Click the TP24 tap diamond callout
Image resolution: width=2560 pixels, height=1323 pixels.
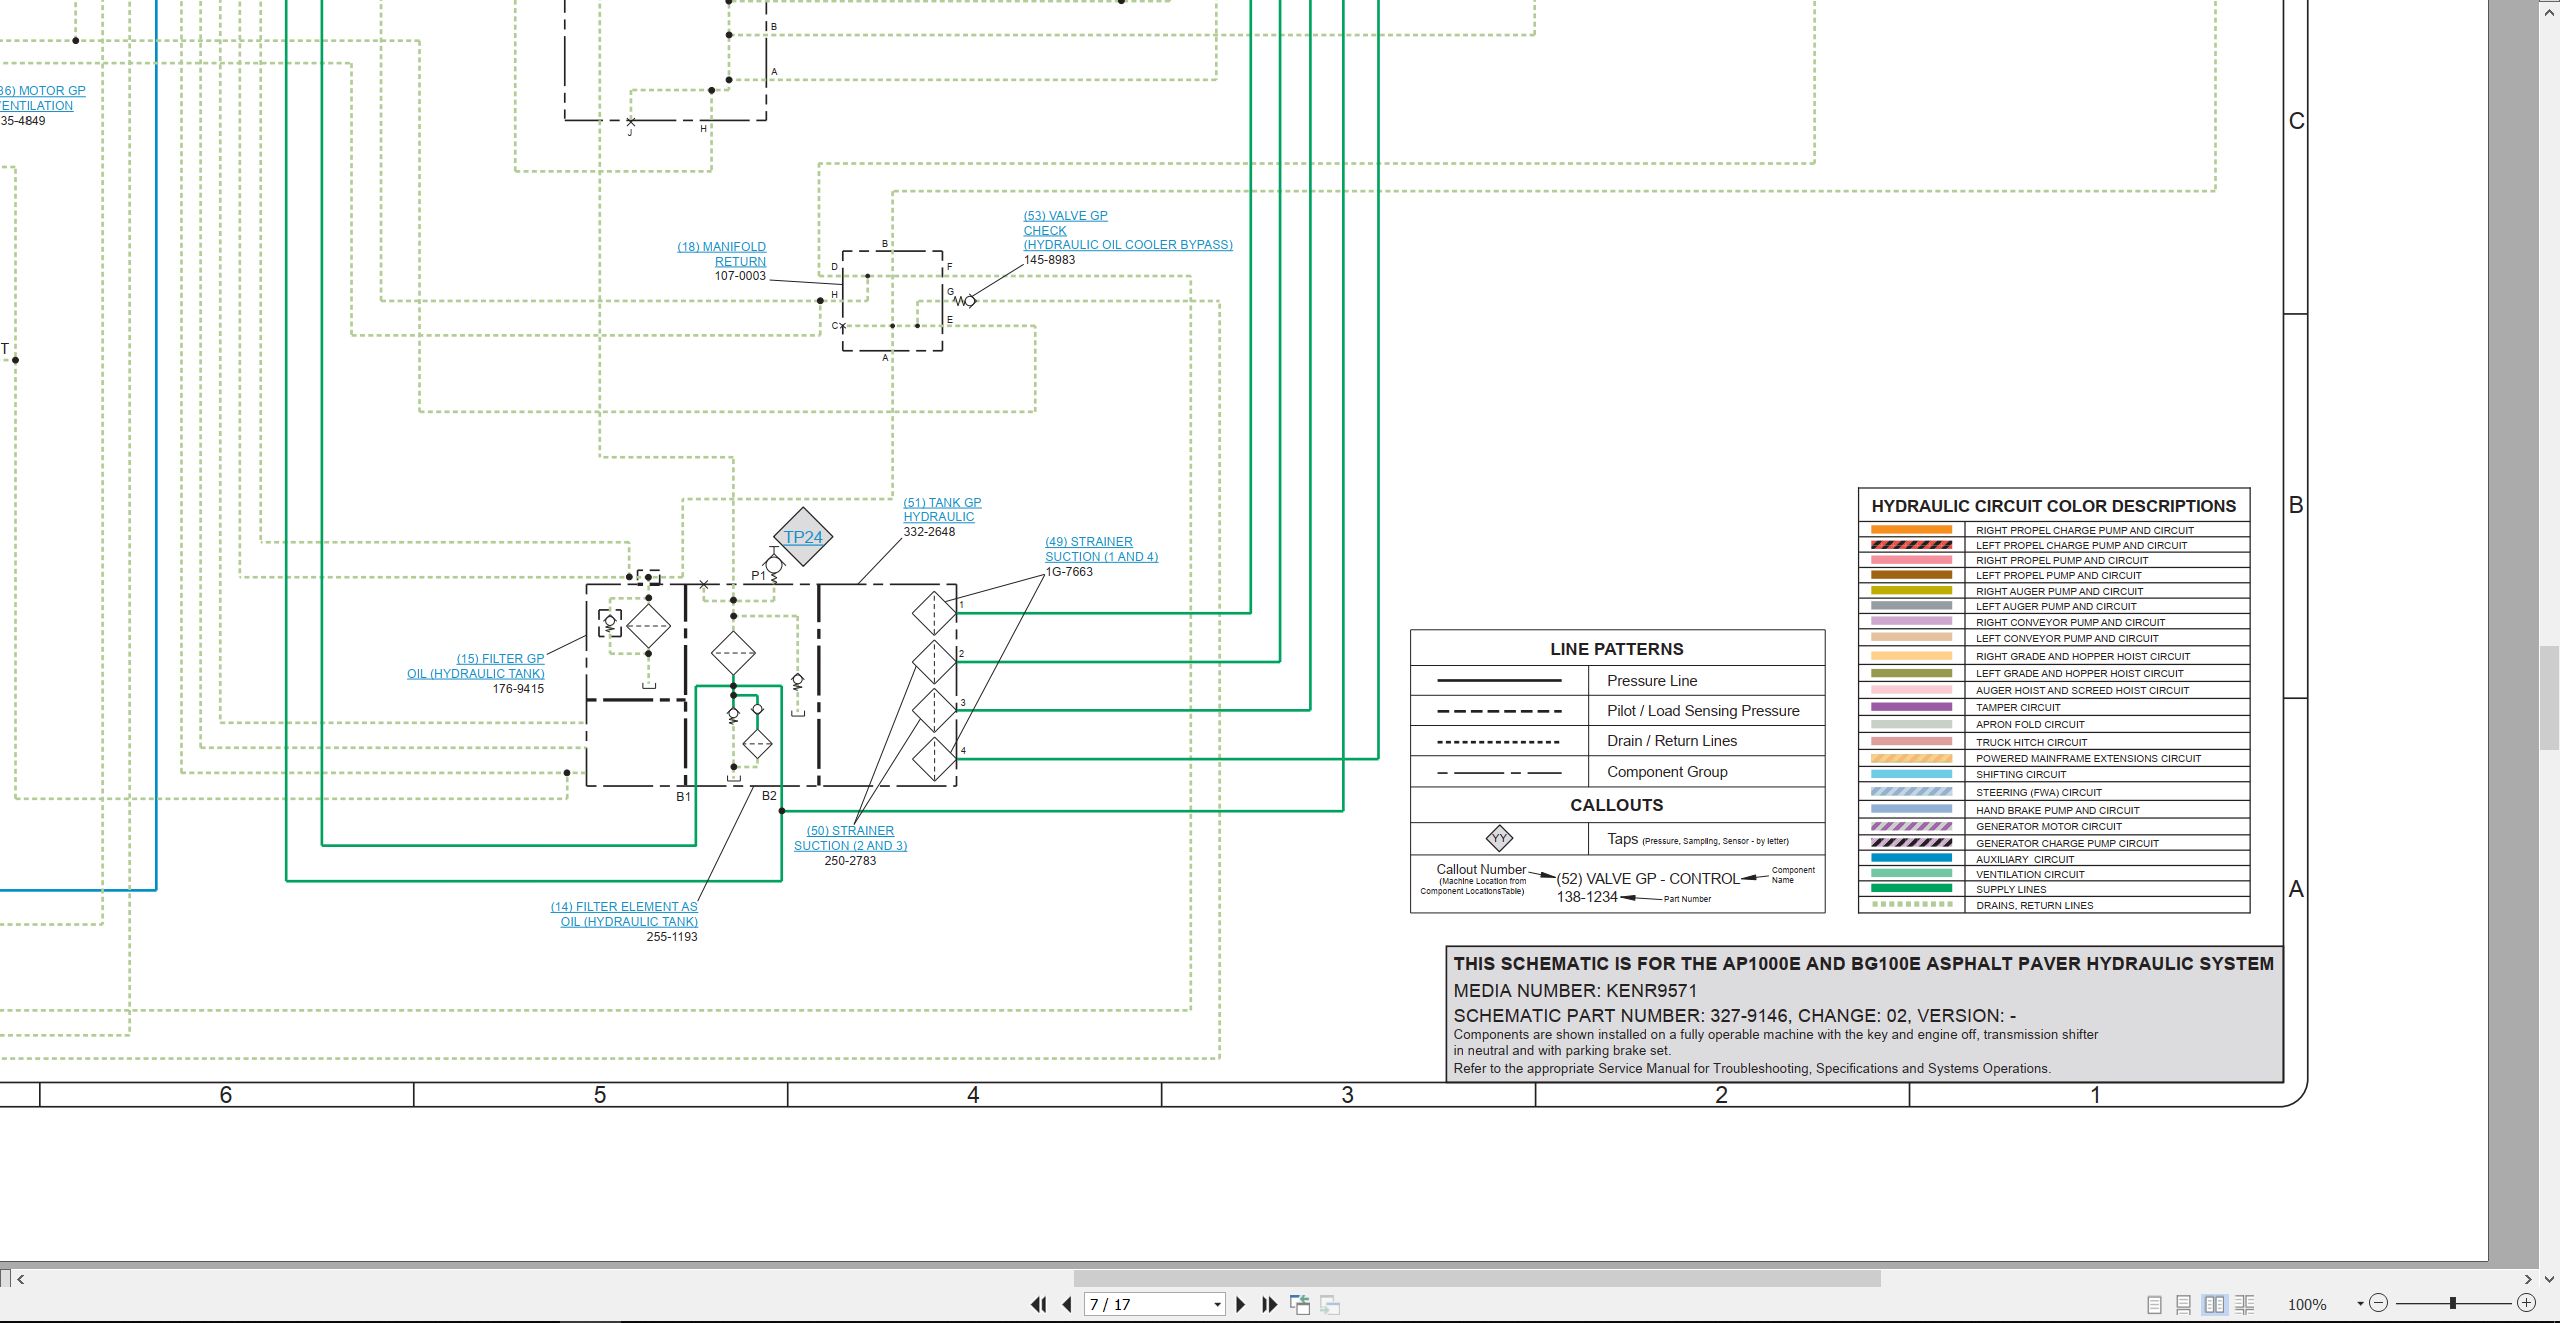point(803,537)
